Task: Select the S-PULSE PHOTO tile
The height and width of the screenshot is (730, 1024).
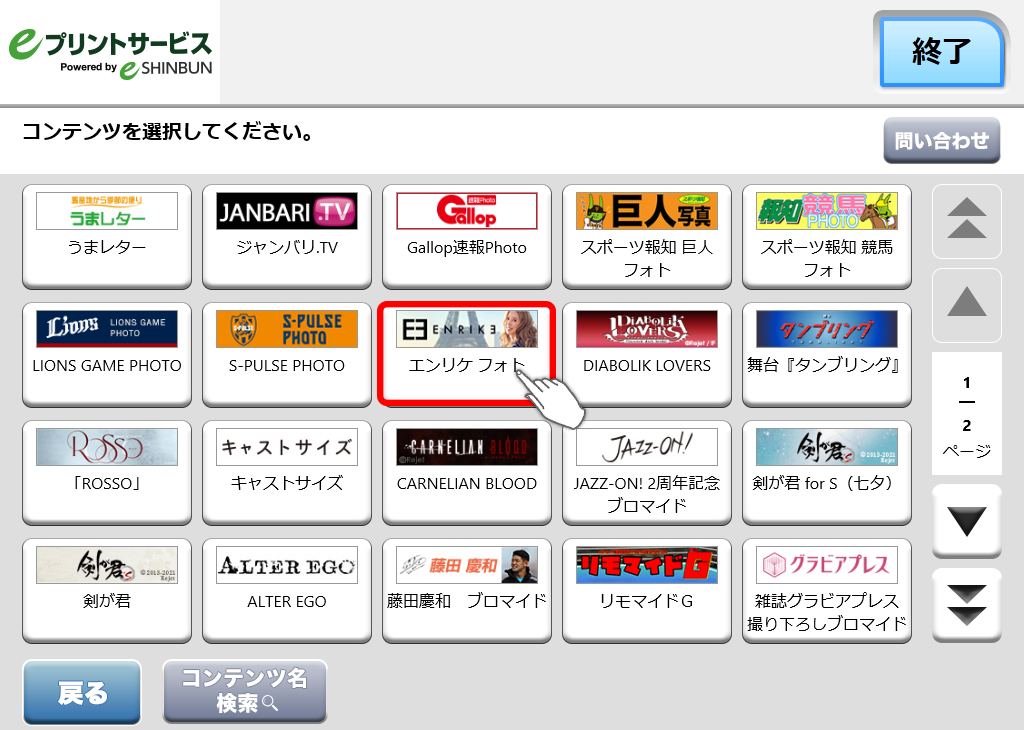Action: 287,355
